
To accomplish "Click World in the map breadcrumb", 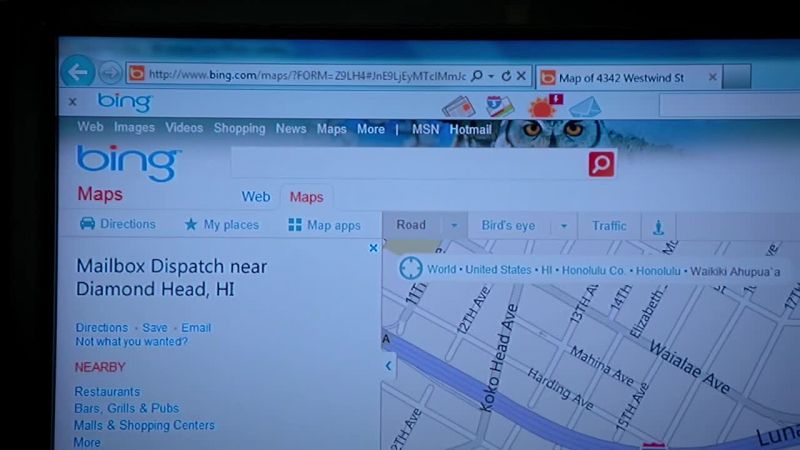I will pos(441,269).
